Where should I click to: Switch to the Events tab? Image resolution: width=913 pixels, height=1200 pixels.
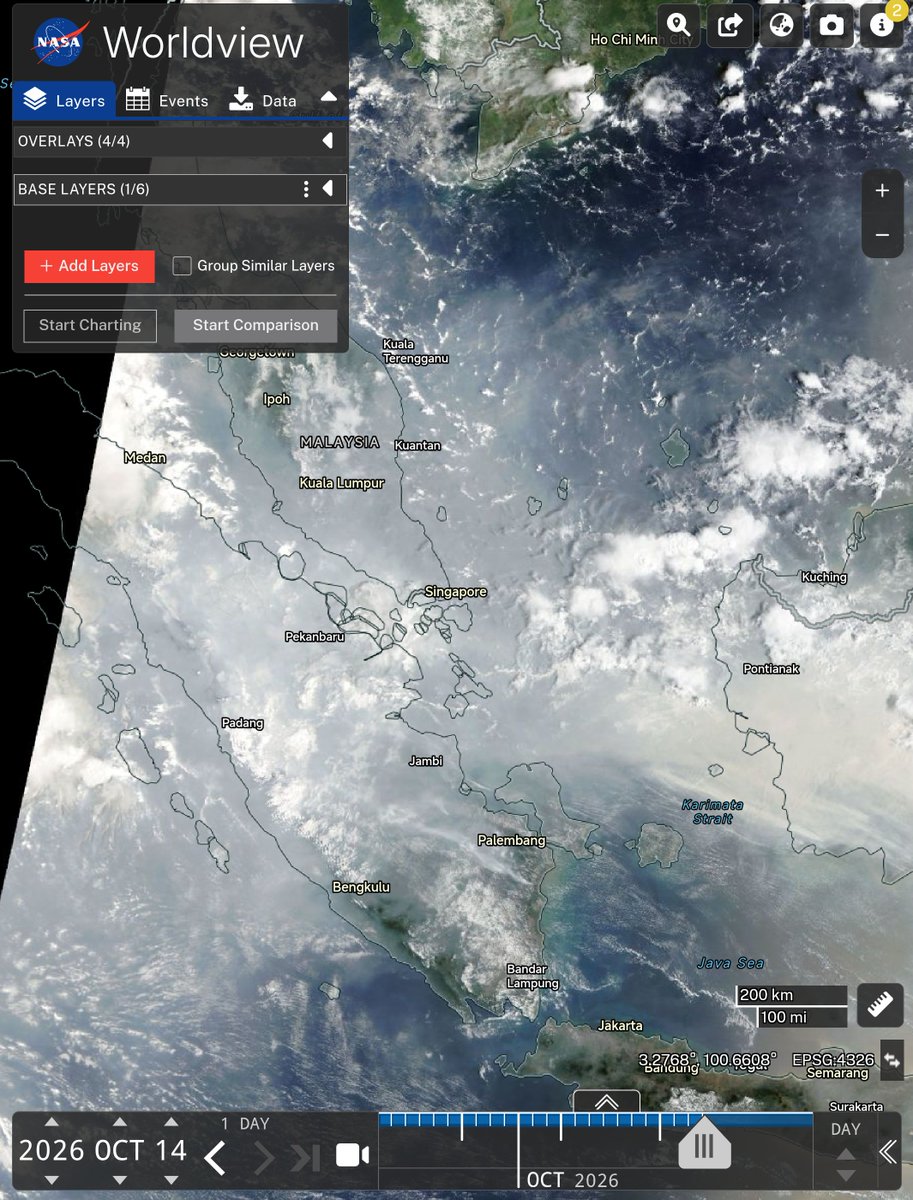[167, 100]
